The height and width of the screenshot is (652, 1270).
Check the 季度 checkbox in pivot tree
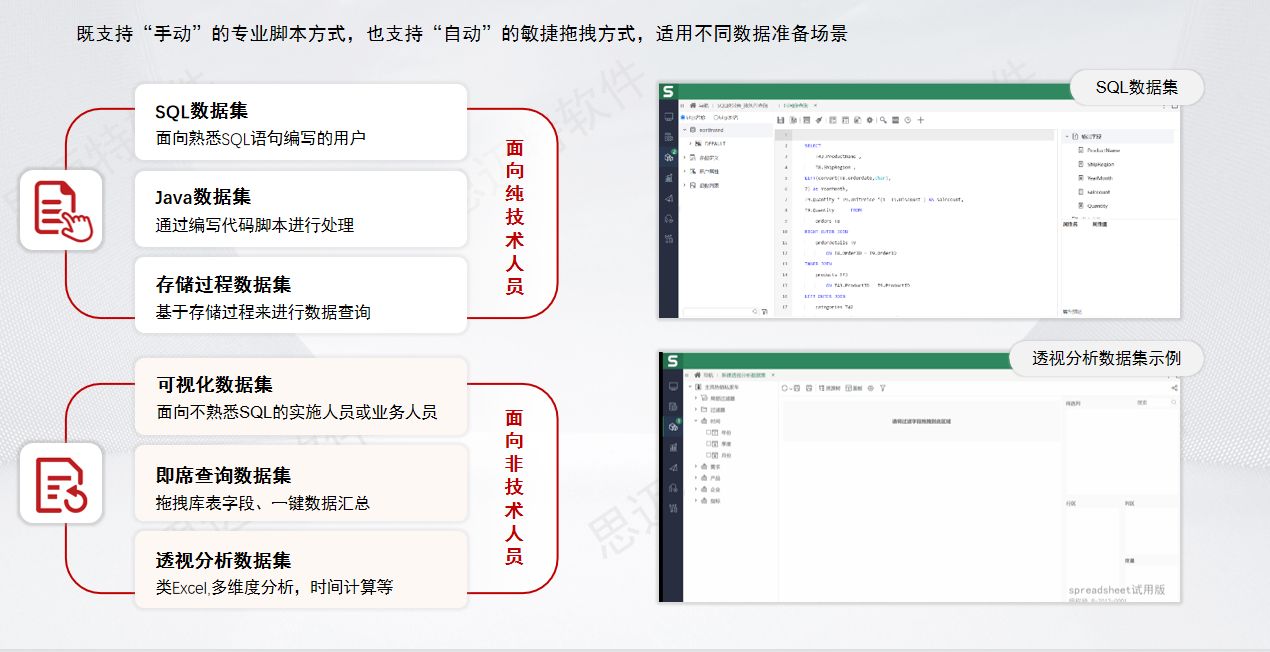point(708,444)
